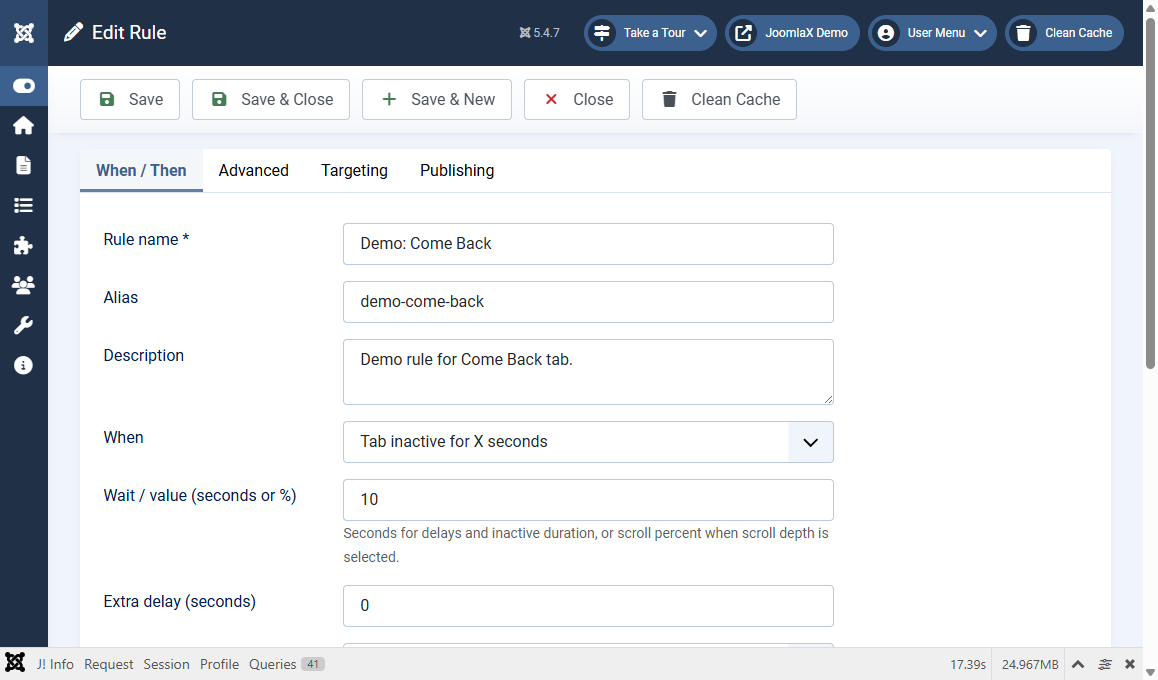Focus the Wait / value input
This screenshot has width=1158, height=680.
pyautogui.click(x=589, y=500)
